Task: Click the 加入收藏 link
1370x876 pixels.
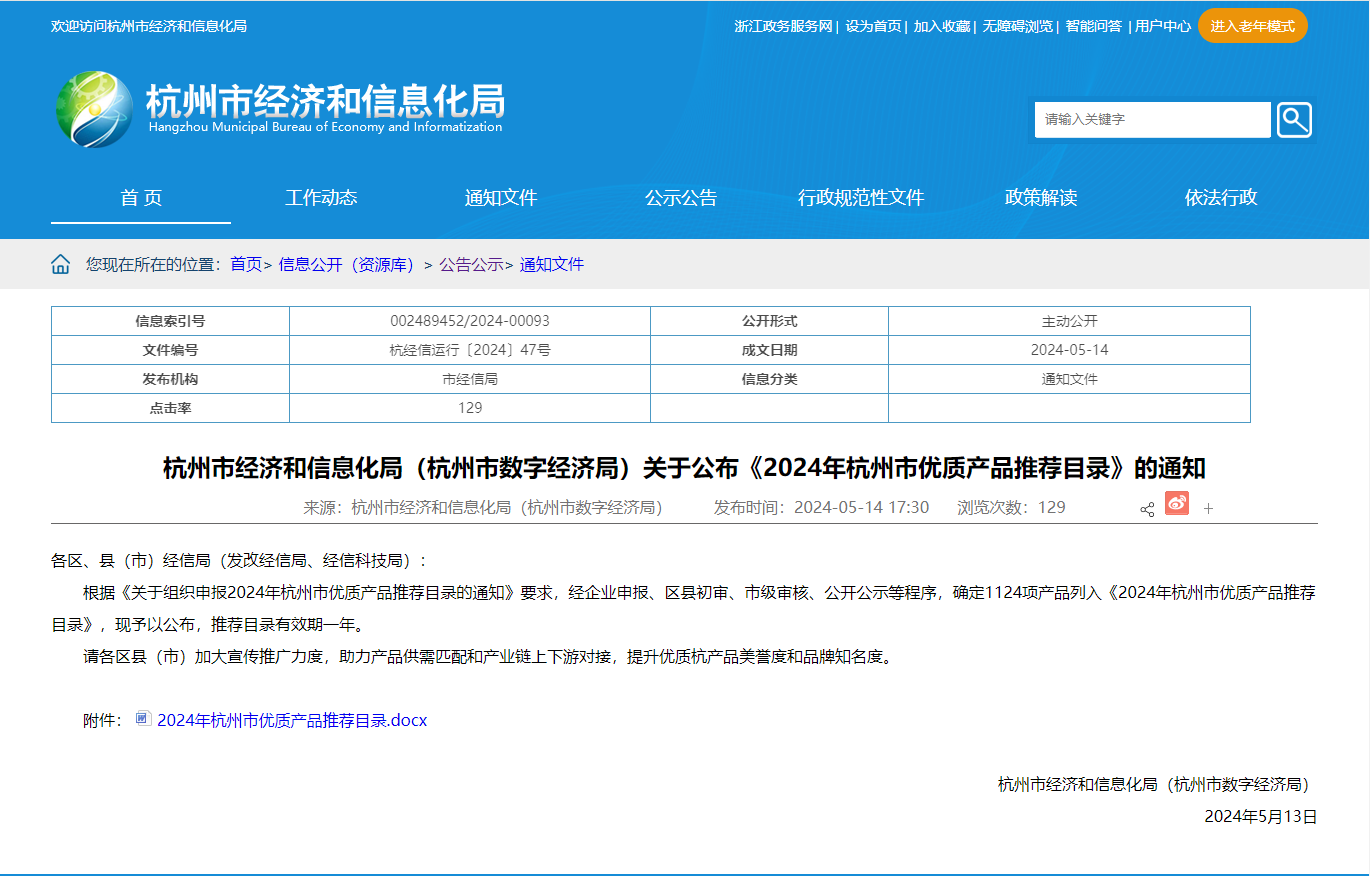Action: pos(941,26)
